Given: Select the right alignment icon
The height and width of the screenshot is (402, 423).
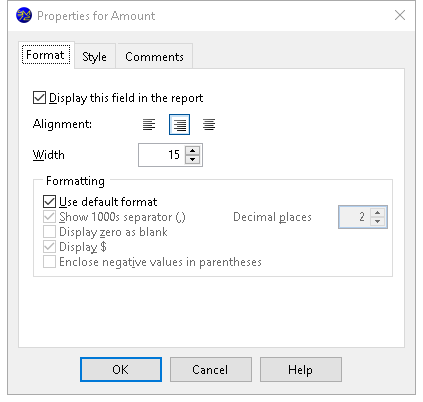Looking at the screenshot, I should (x=179, y=125).
